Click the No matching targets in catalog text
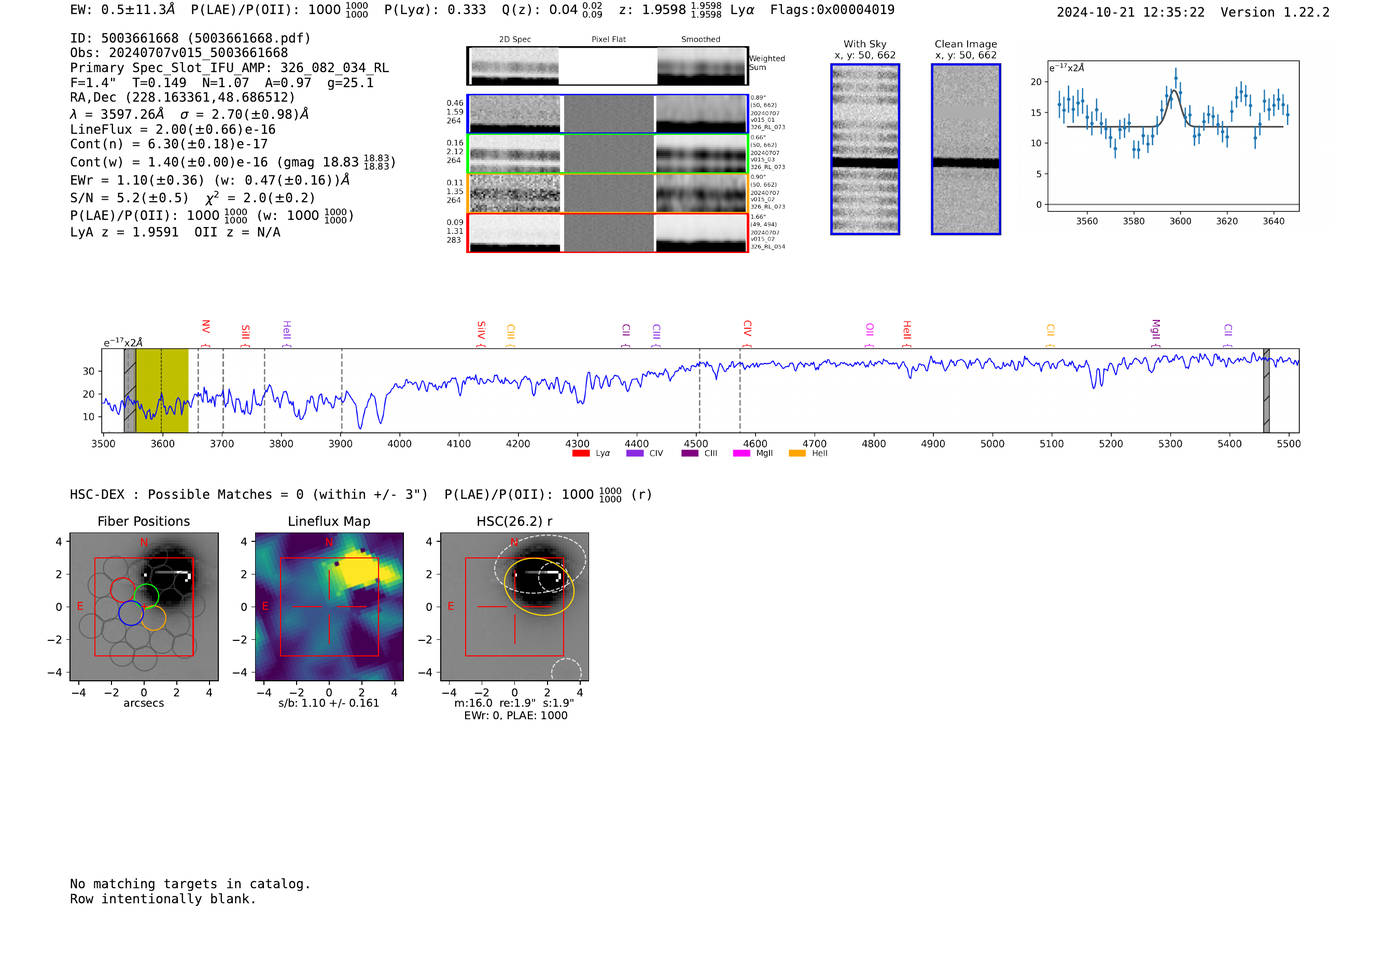The height and width of the screenshot is (953, 1400). [190, 884]
